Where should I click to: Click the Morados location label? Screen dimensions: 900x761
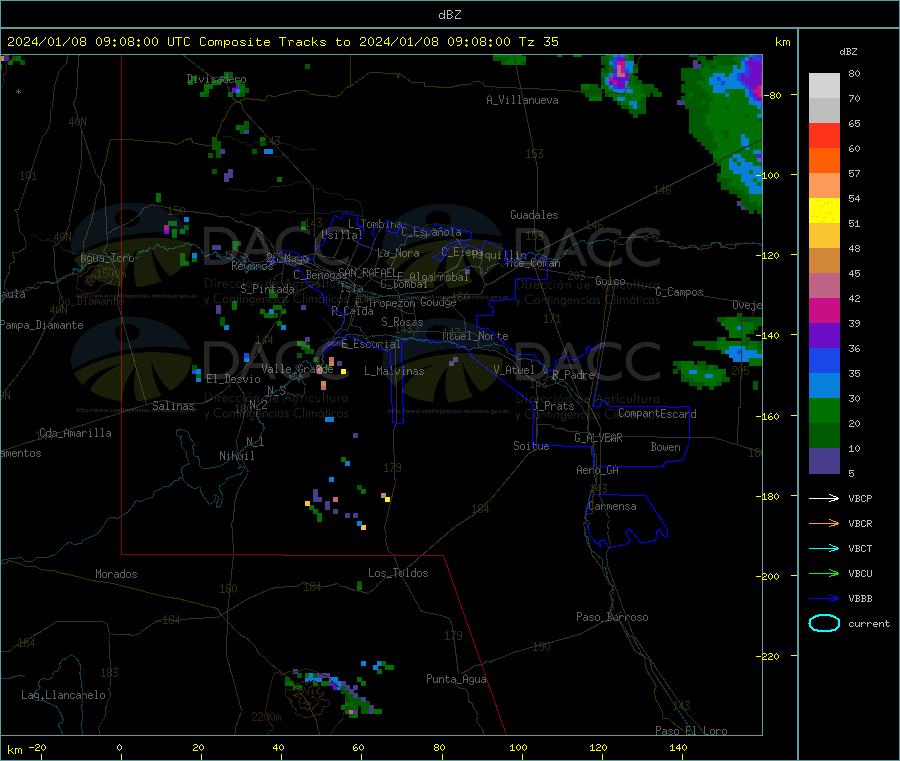(116, 574)
